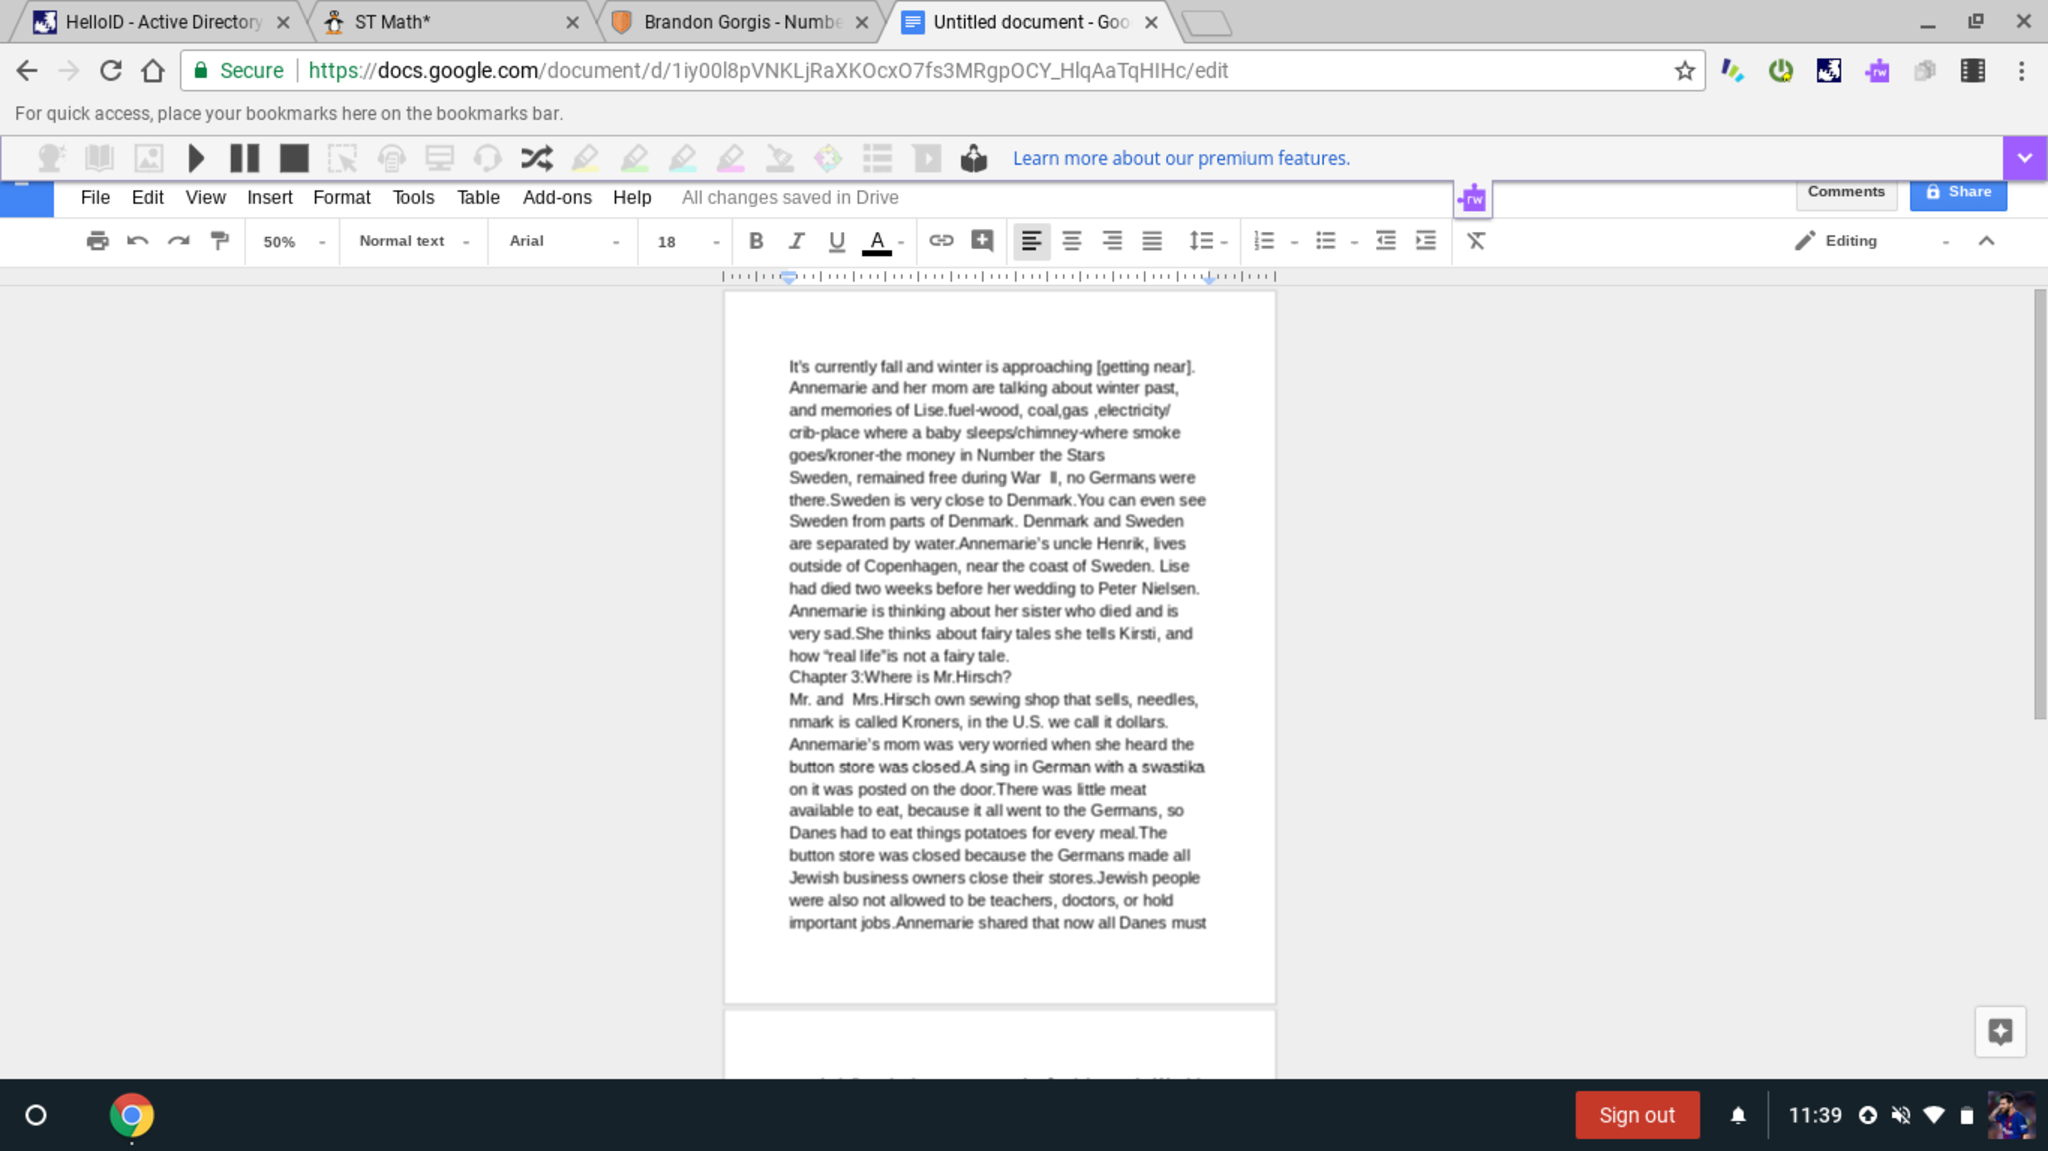Image resolution: width=2048 pixels, height=1151 pixels.
Task: Click the Read&Write play button
Action: (x=196, y=158)
